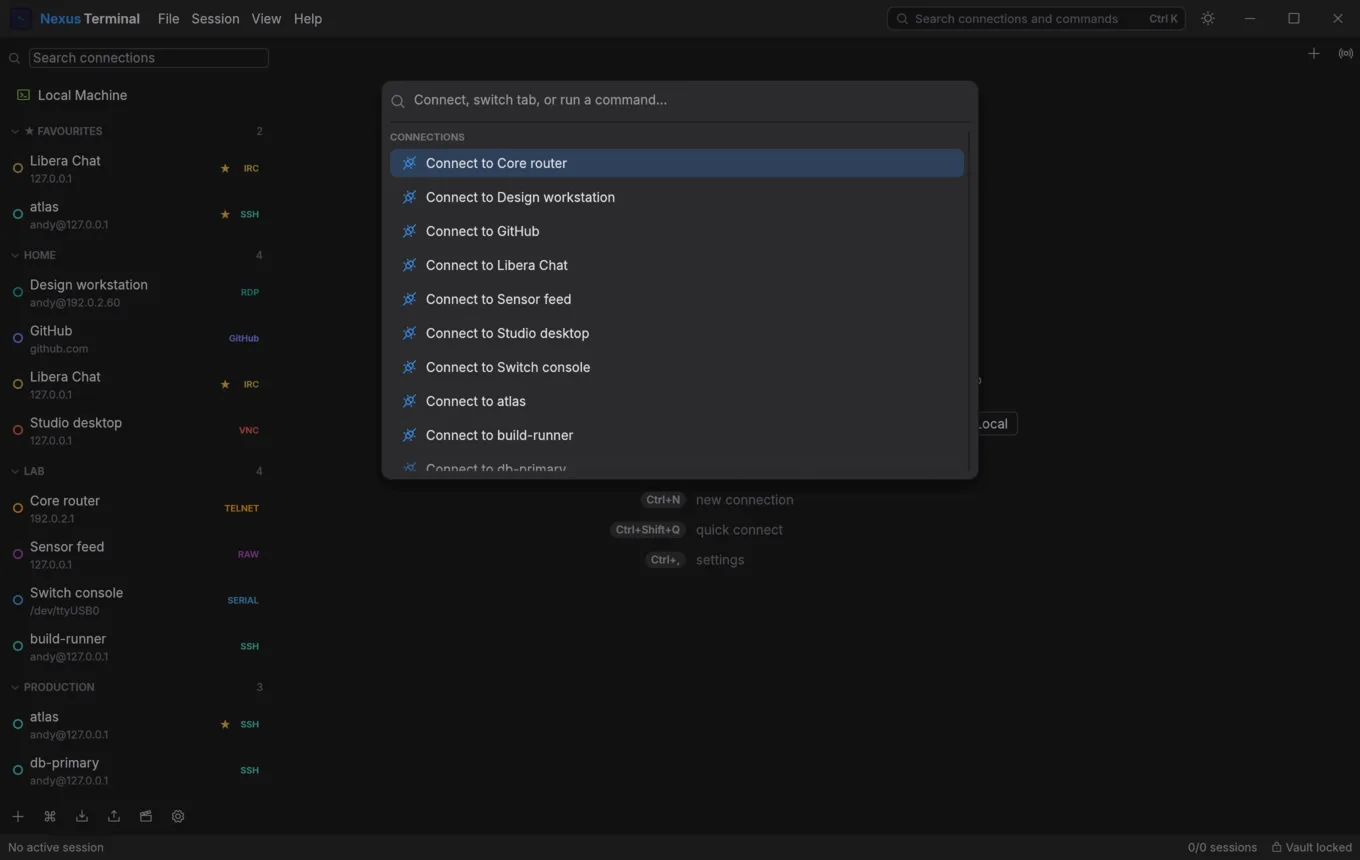The image size is (1360, 860).
Task: Toggle favourite star on atlas under FAVOURITES
Action: click(x=225, y=214)
